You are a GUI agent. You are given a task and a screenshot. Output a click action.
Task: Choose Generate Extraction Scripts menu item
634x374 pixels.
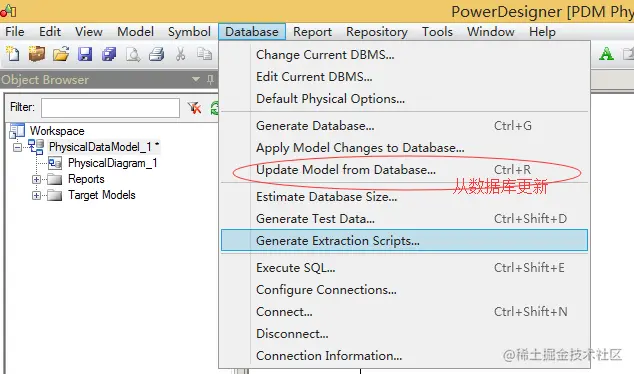(x=404, y=241)
